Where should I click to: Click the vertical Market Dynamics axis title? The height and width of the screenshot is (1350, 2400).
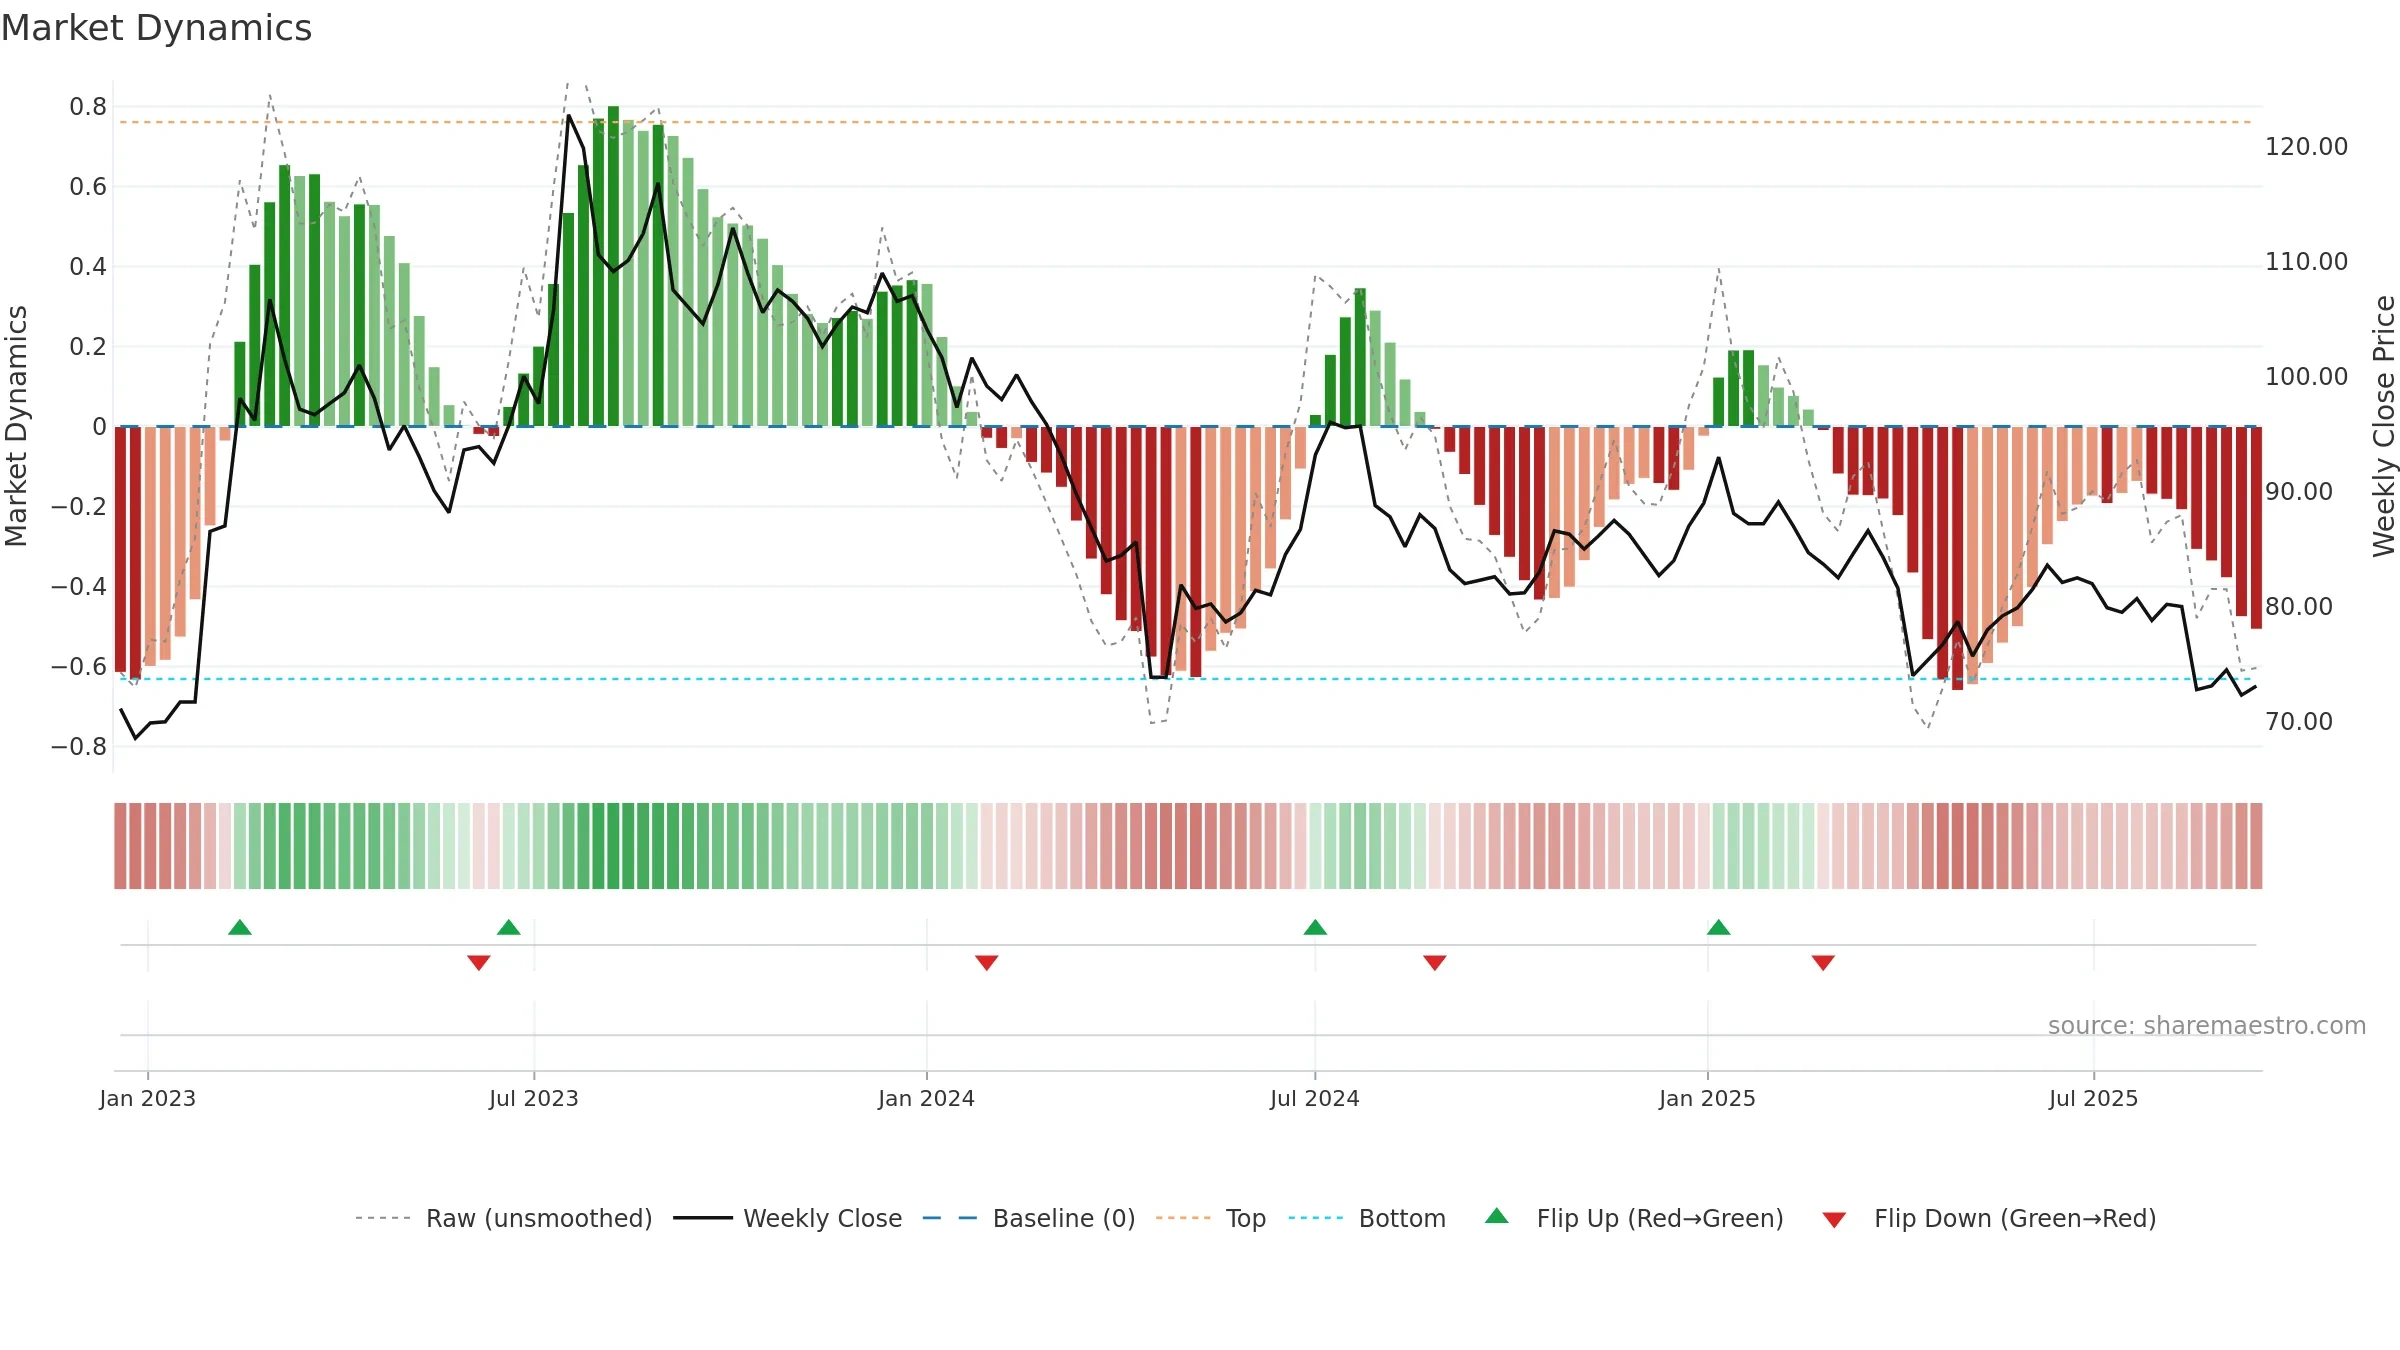pos(16,426)
